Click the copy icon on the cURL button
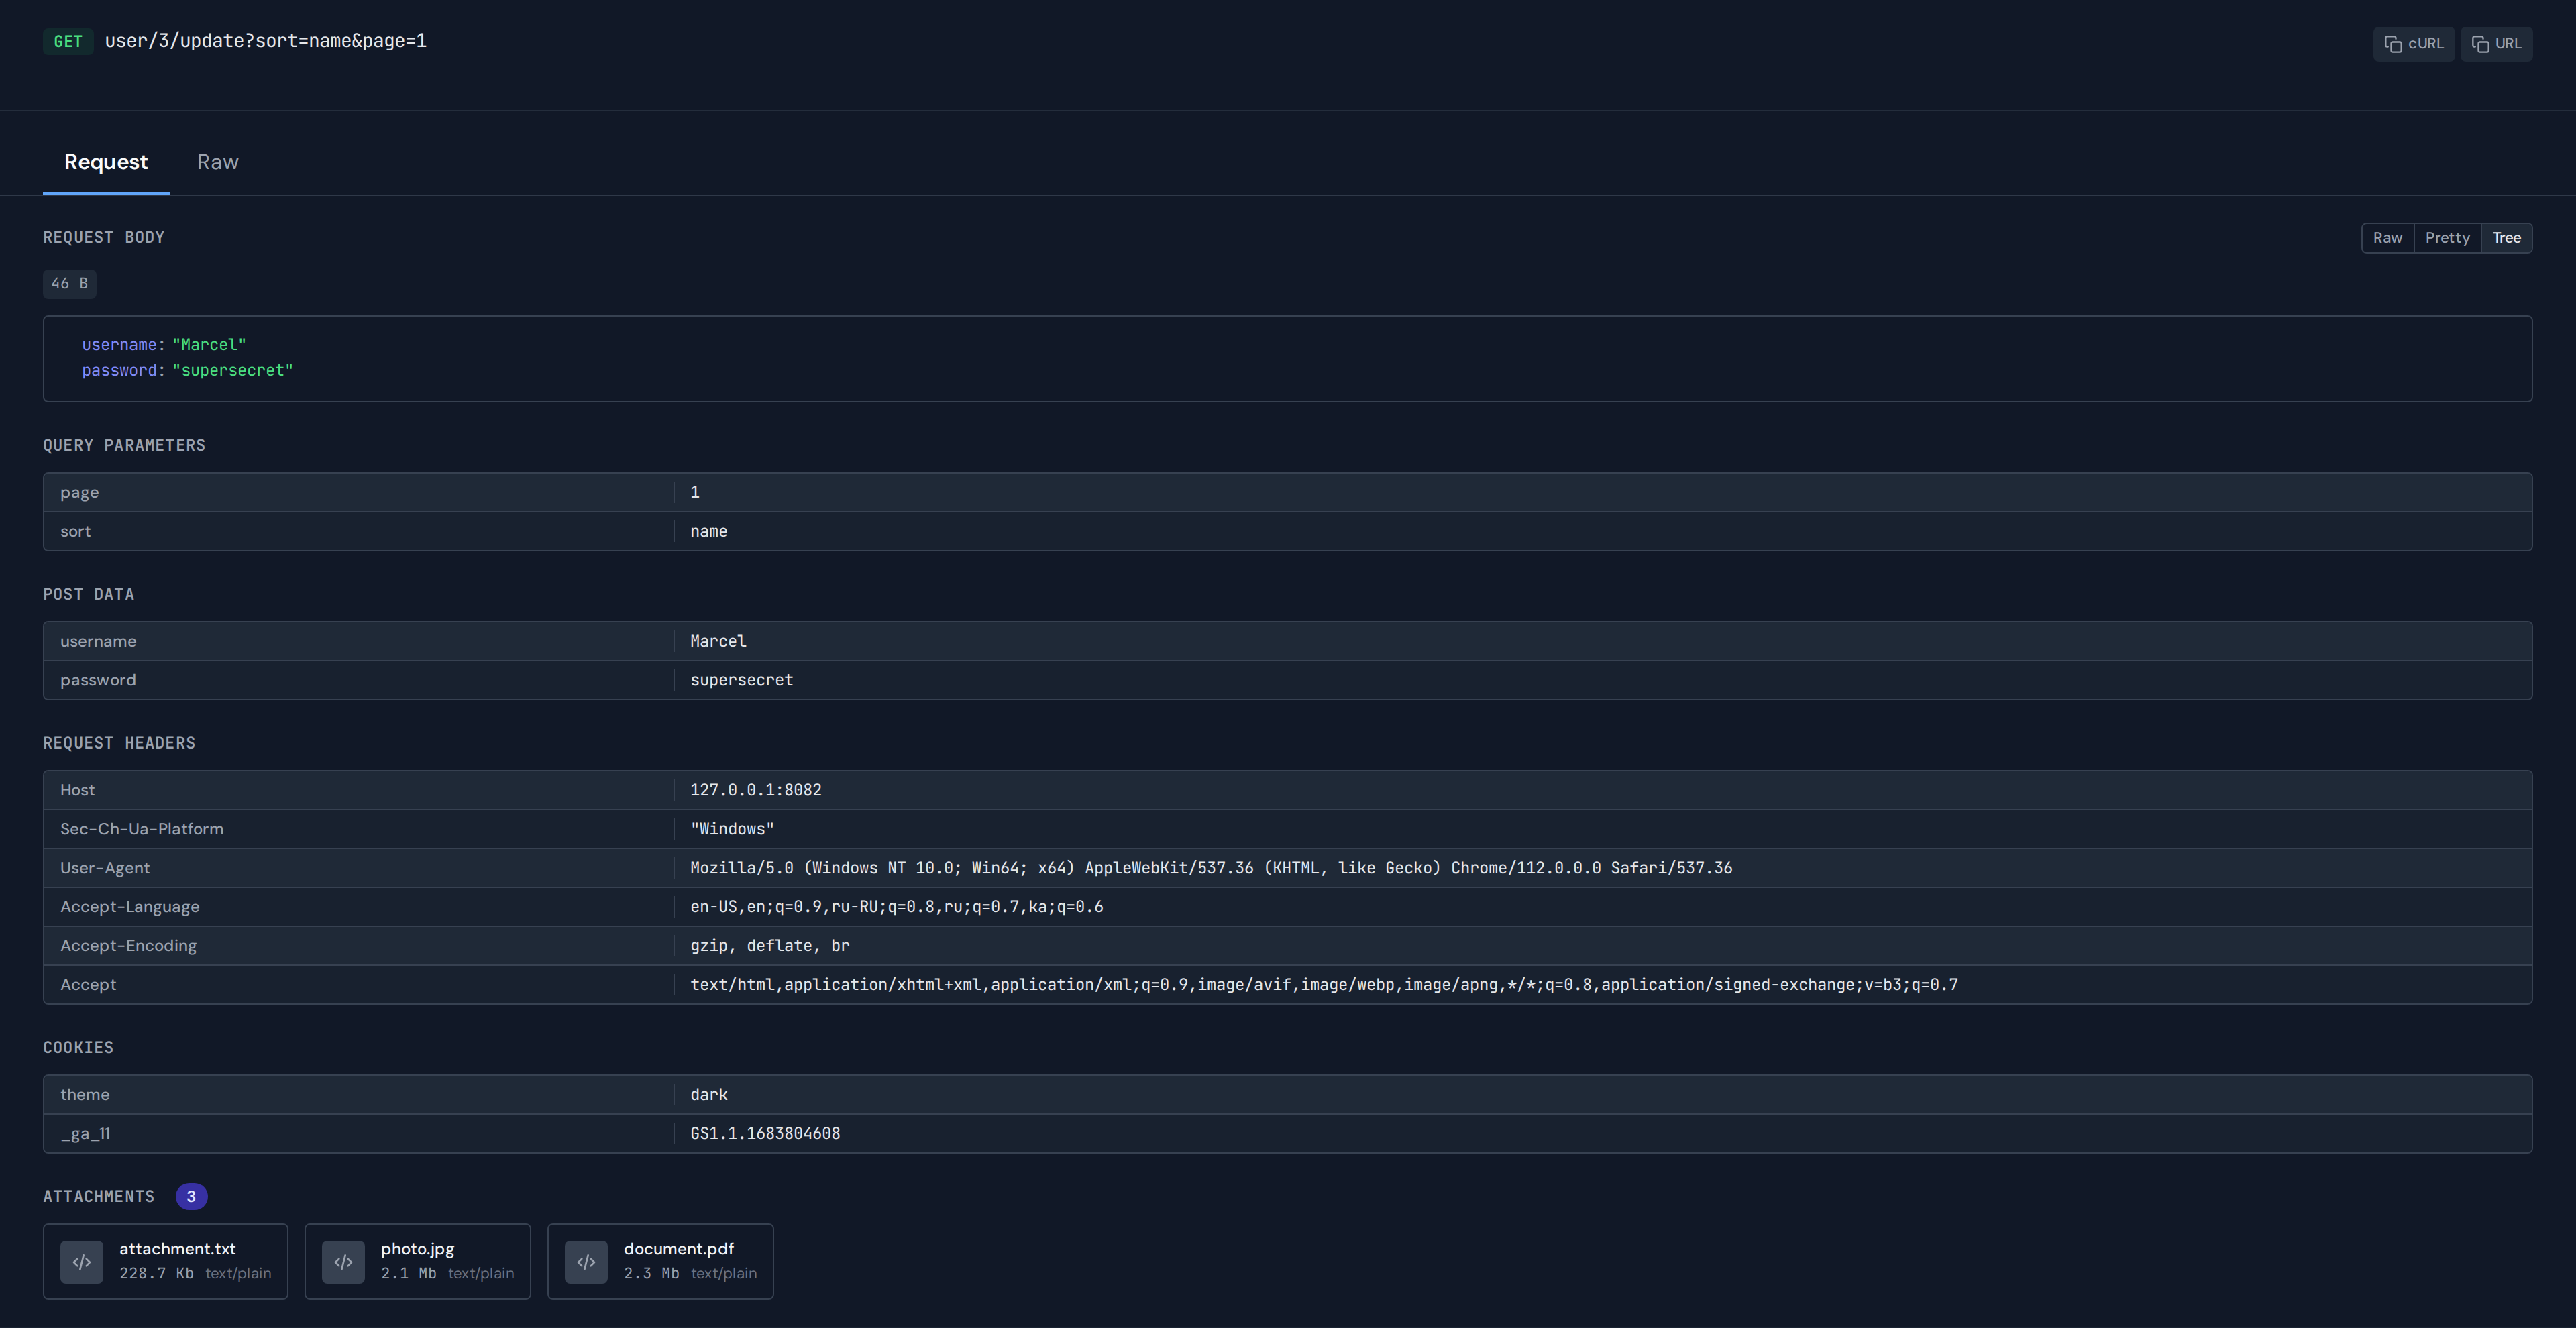This screenshot has height=1328, width=2576. pos(2393,44)
